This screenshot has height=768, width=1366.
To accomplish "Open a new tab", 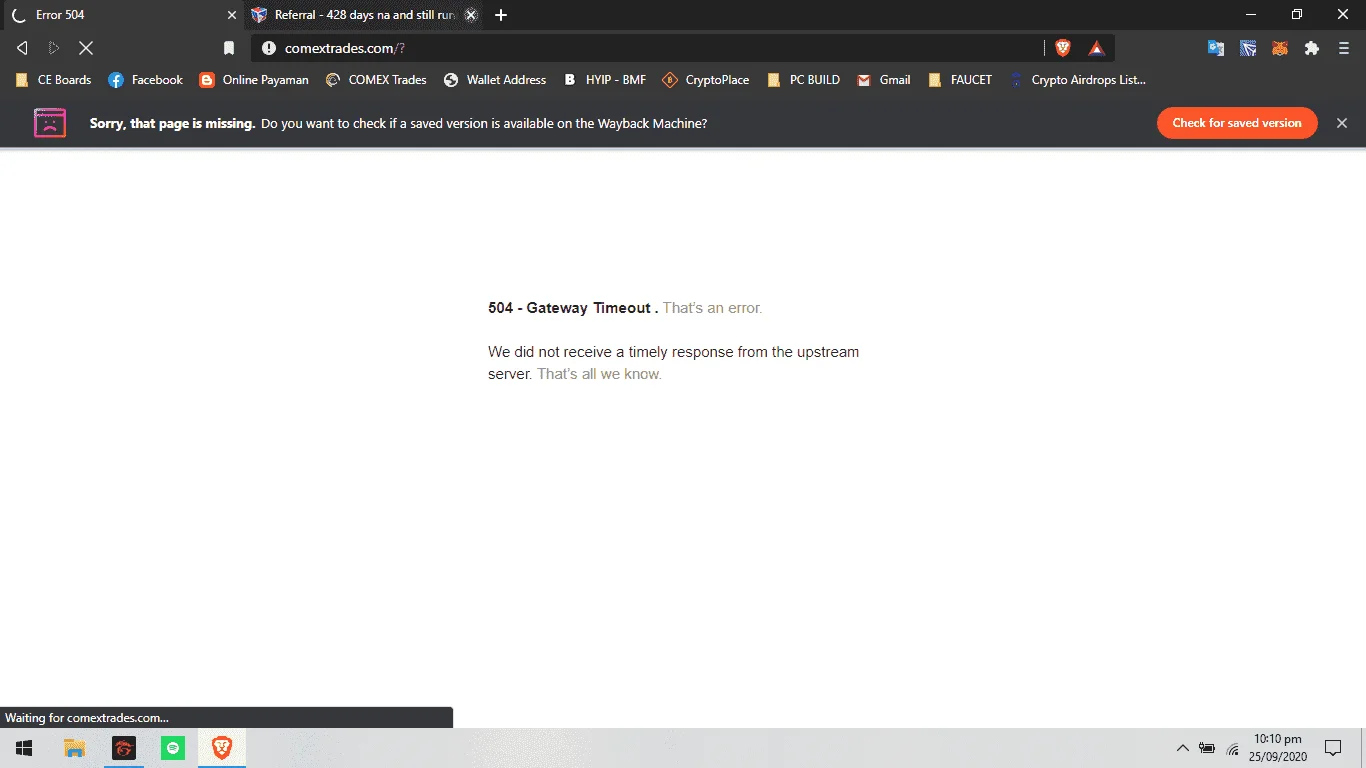I will 501,15.
